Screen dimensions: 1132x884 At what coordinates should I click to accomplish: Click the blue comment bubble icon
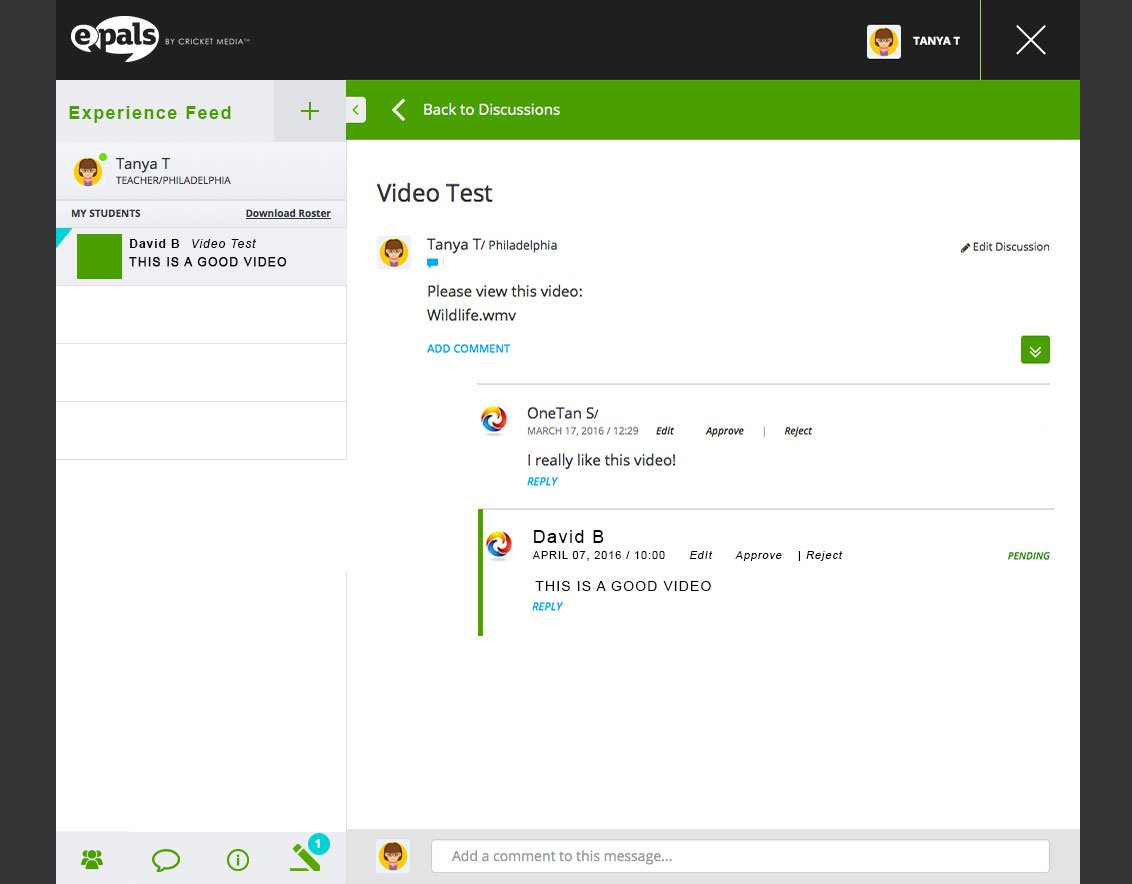[432, 263]
